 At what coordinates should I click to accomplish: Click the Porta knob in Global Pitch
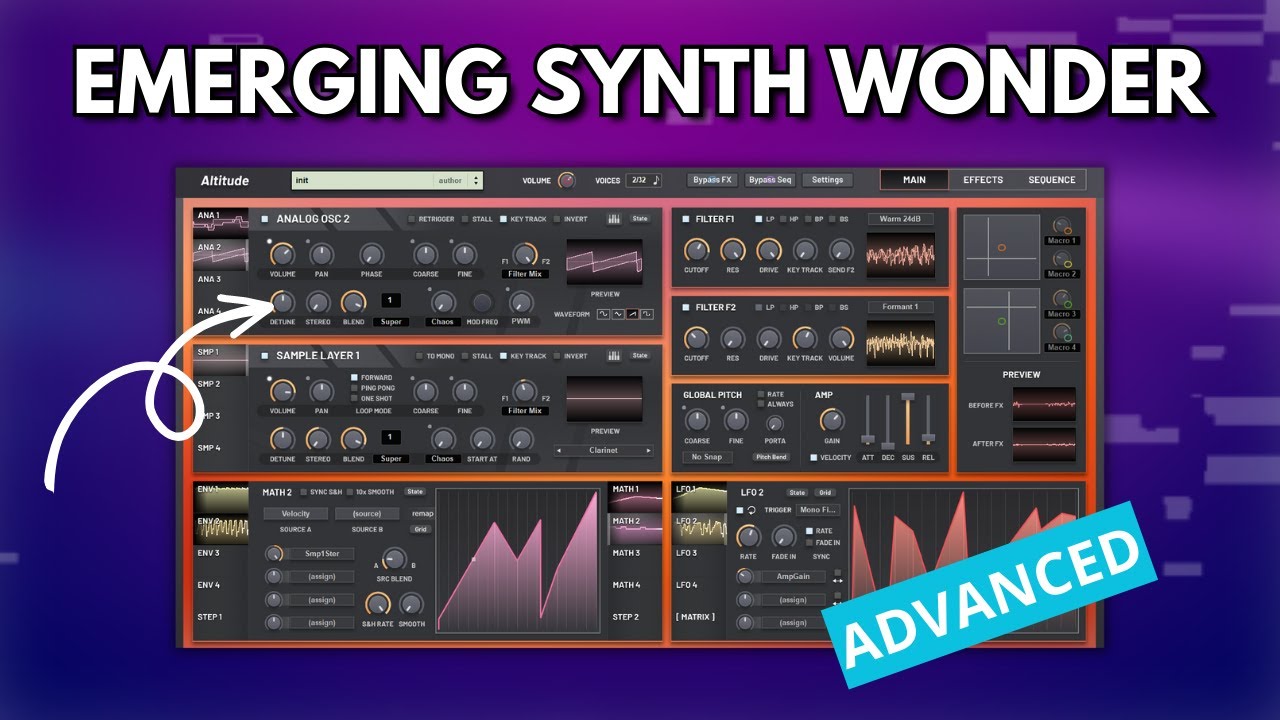click(x=773, y=423)
